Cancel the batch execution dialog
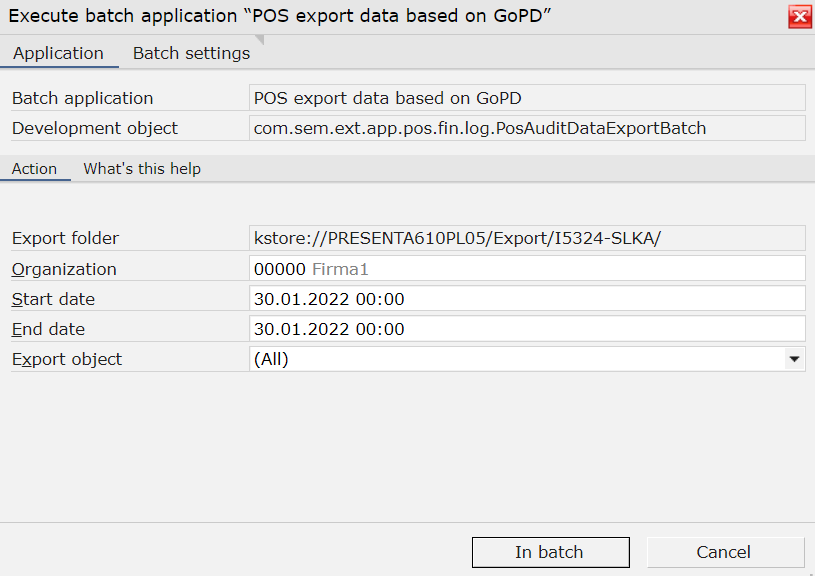This screenshot has height=576, width=815. (x=725, y=552)
